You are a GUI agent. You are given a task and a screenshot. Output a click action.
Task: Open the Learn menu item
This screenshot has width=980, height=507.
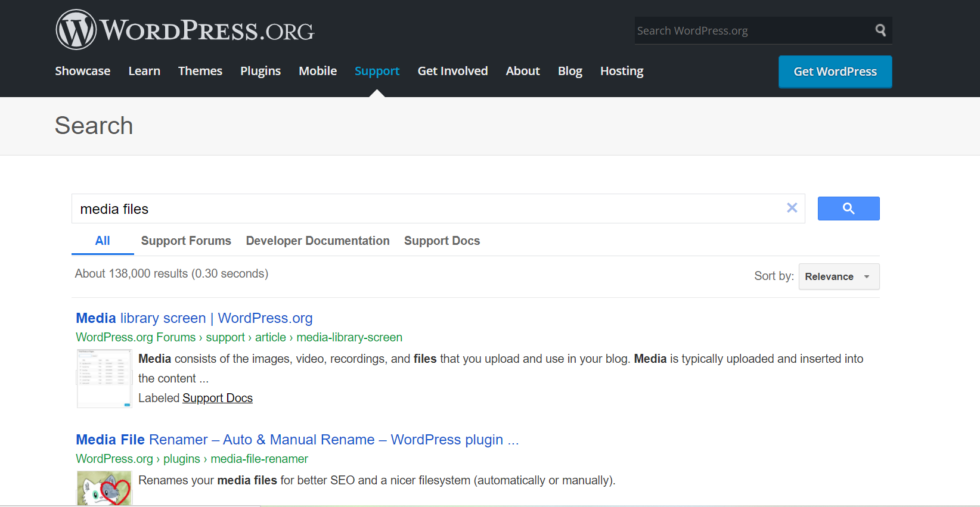144,71
